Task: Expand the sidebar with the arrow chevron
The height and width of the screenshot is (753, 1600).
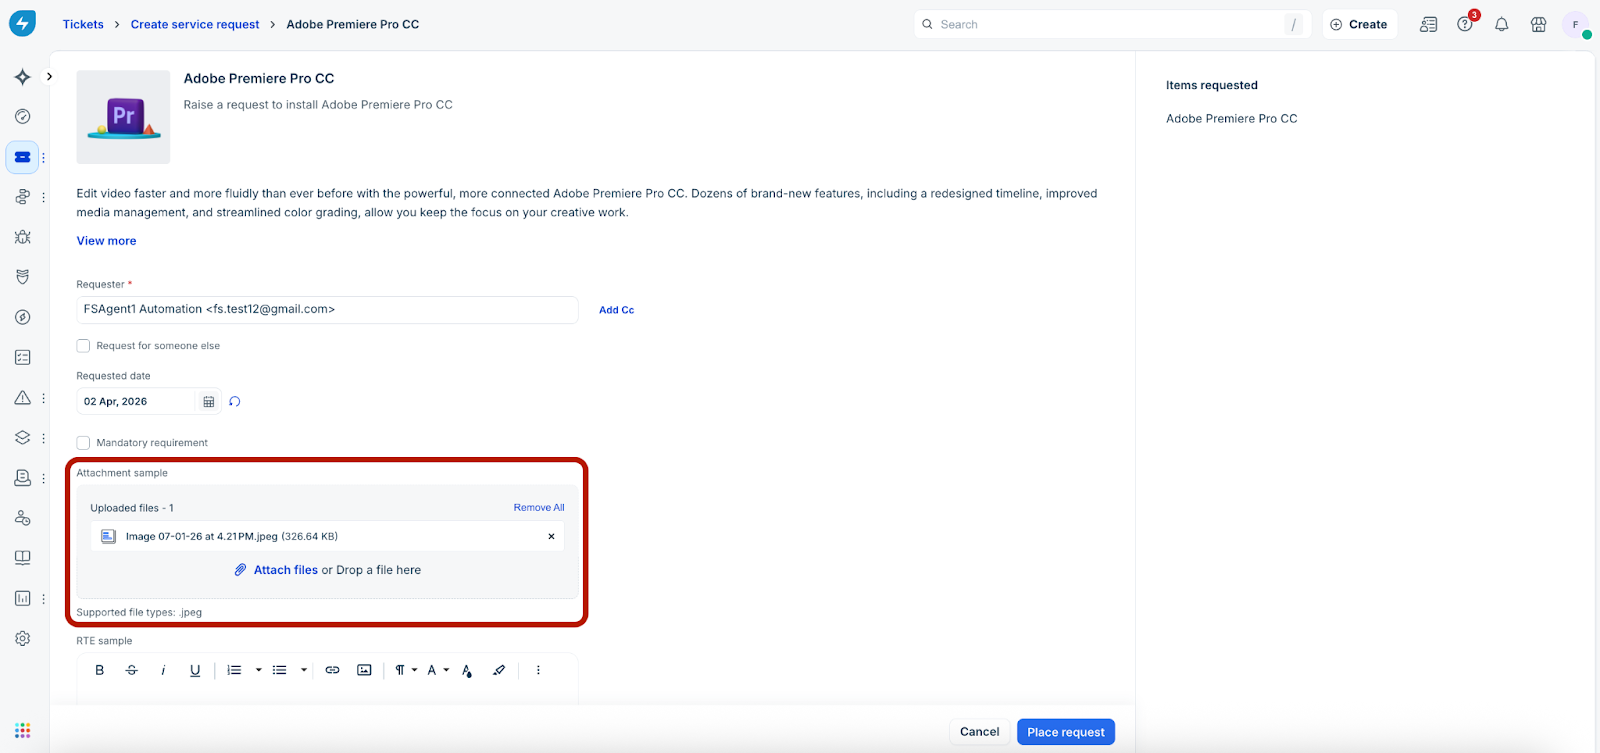Action: click(x=49, y=77)
